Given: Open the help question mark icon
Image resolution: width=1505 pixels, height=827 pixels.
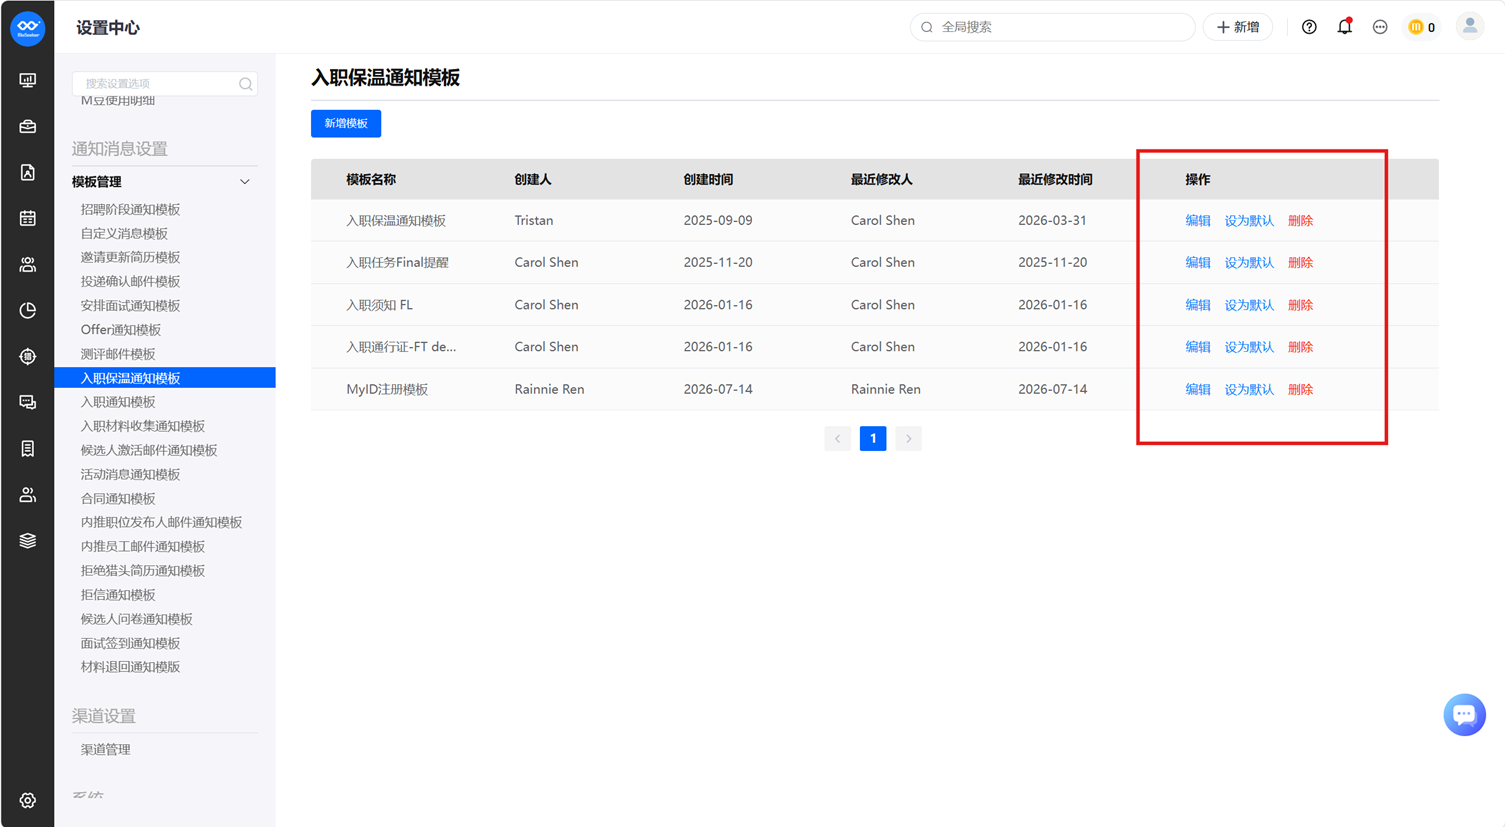Looking at the screenshot, I should pos(1309,27).
